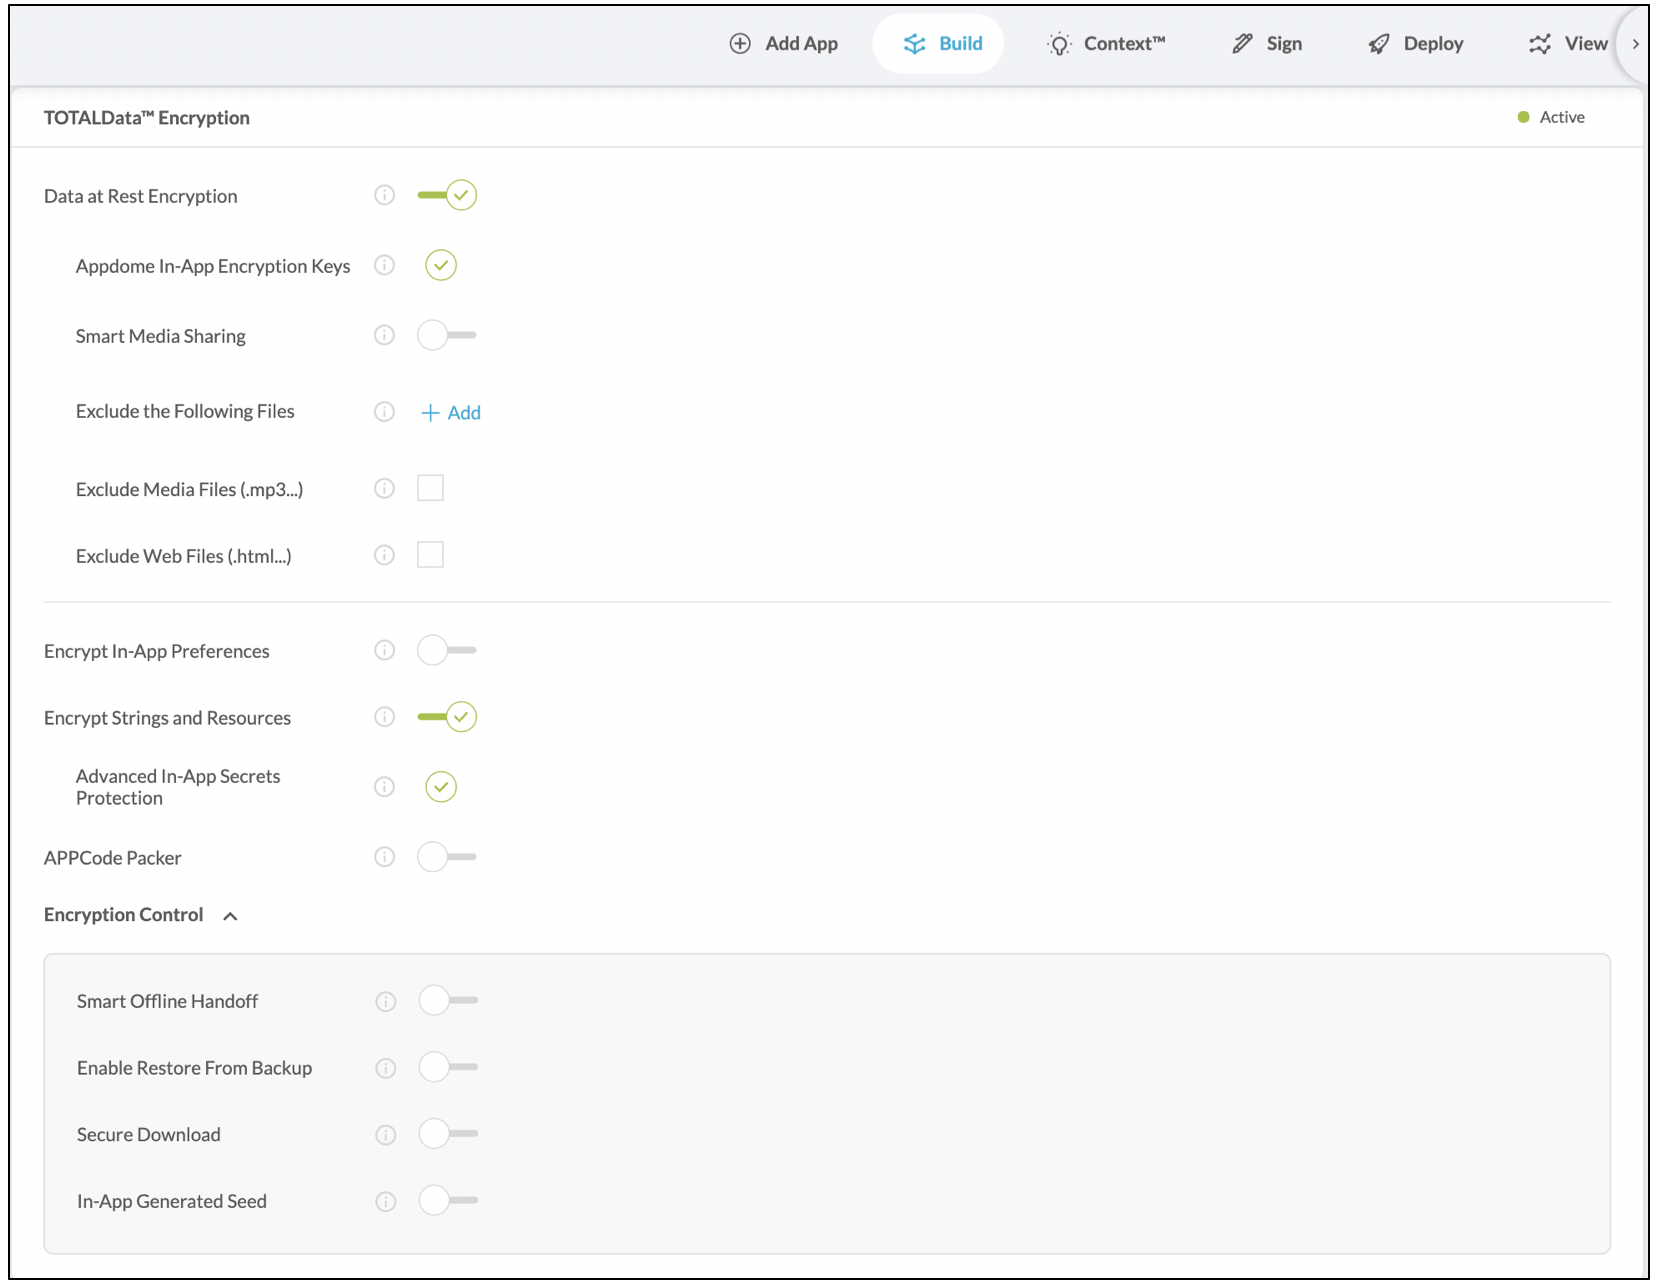
Task: Collapse the Encryption Control section
Action: pyautogui.click(x=230, y=916)
